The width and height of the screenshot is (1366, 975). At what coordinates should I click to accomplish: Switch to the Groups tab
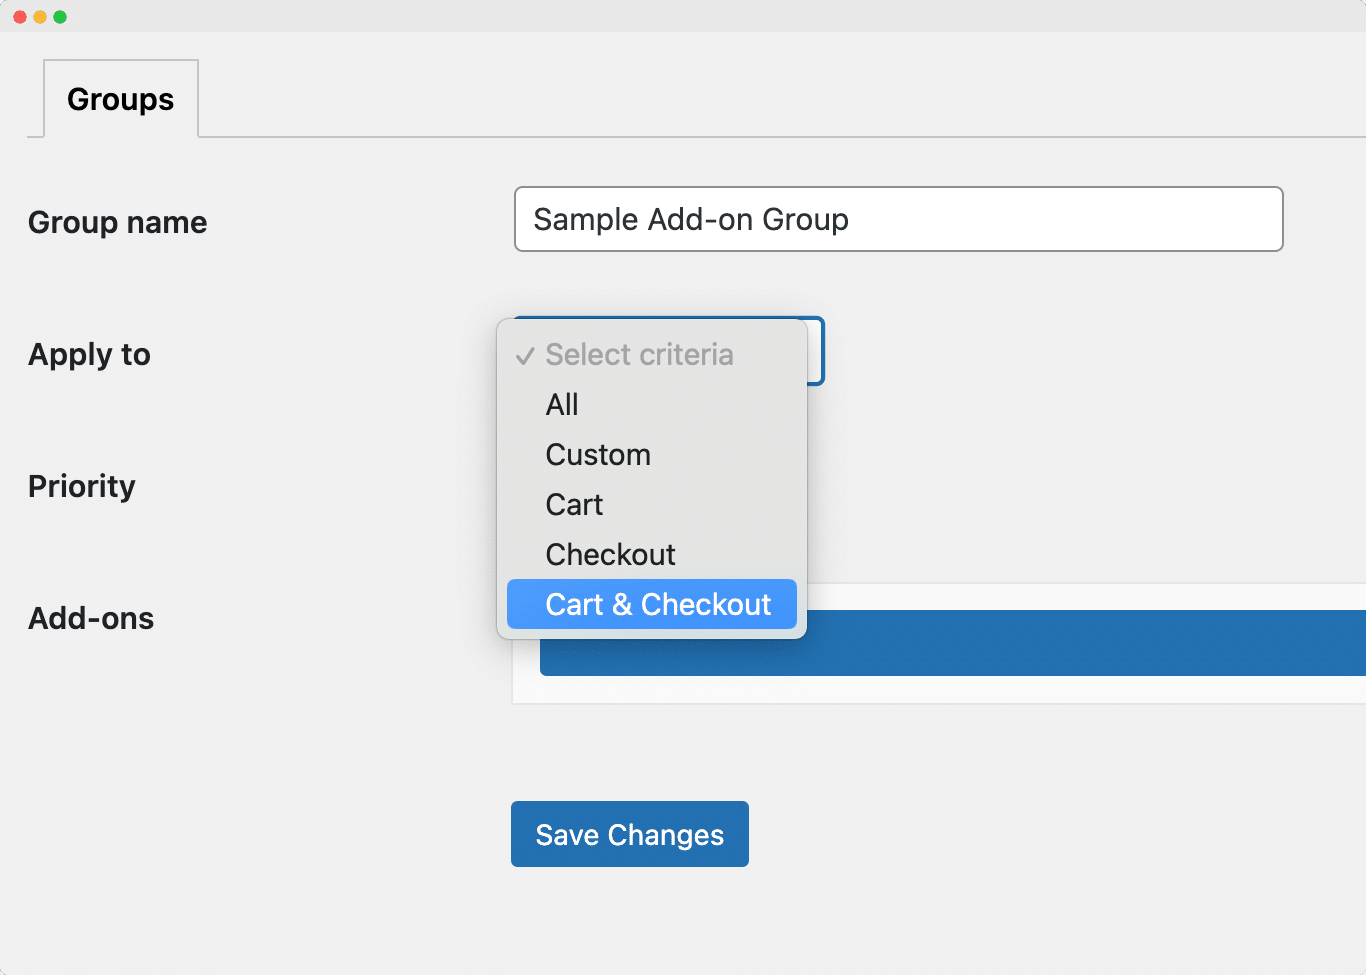point(120,98)
